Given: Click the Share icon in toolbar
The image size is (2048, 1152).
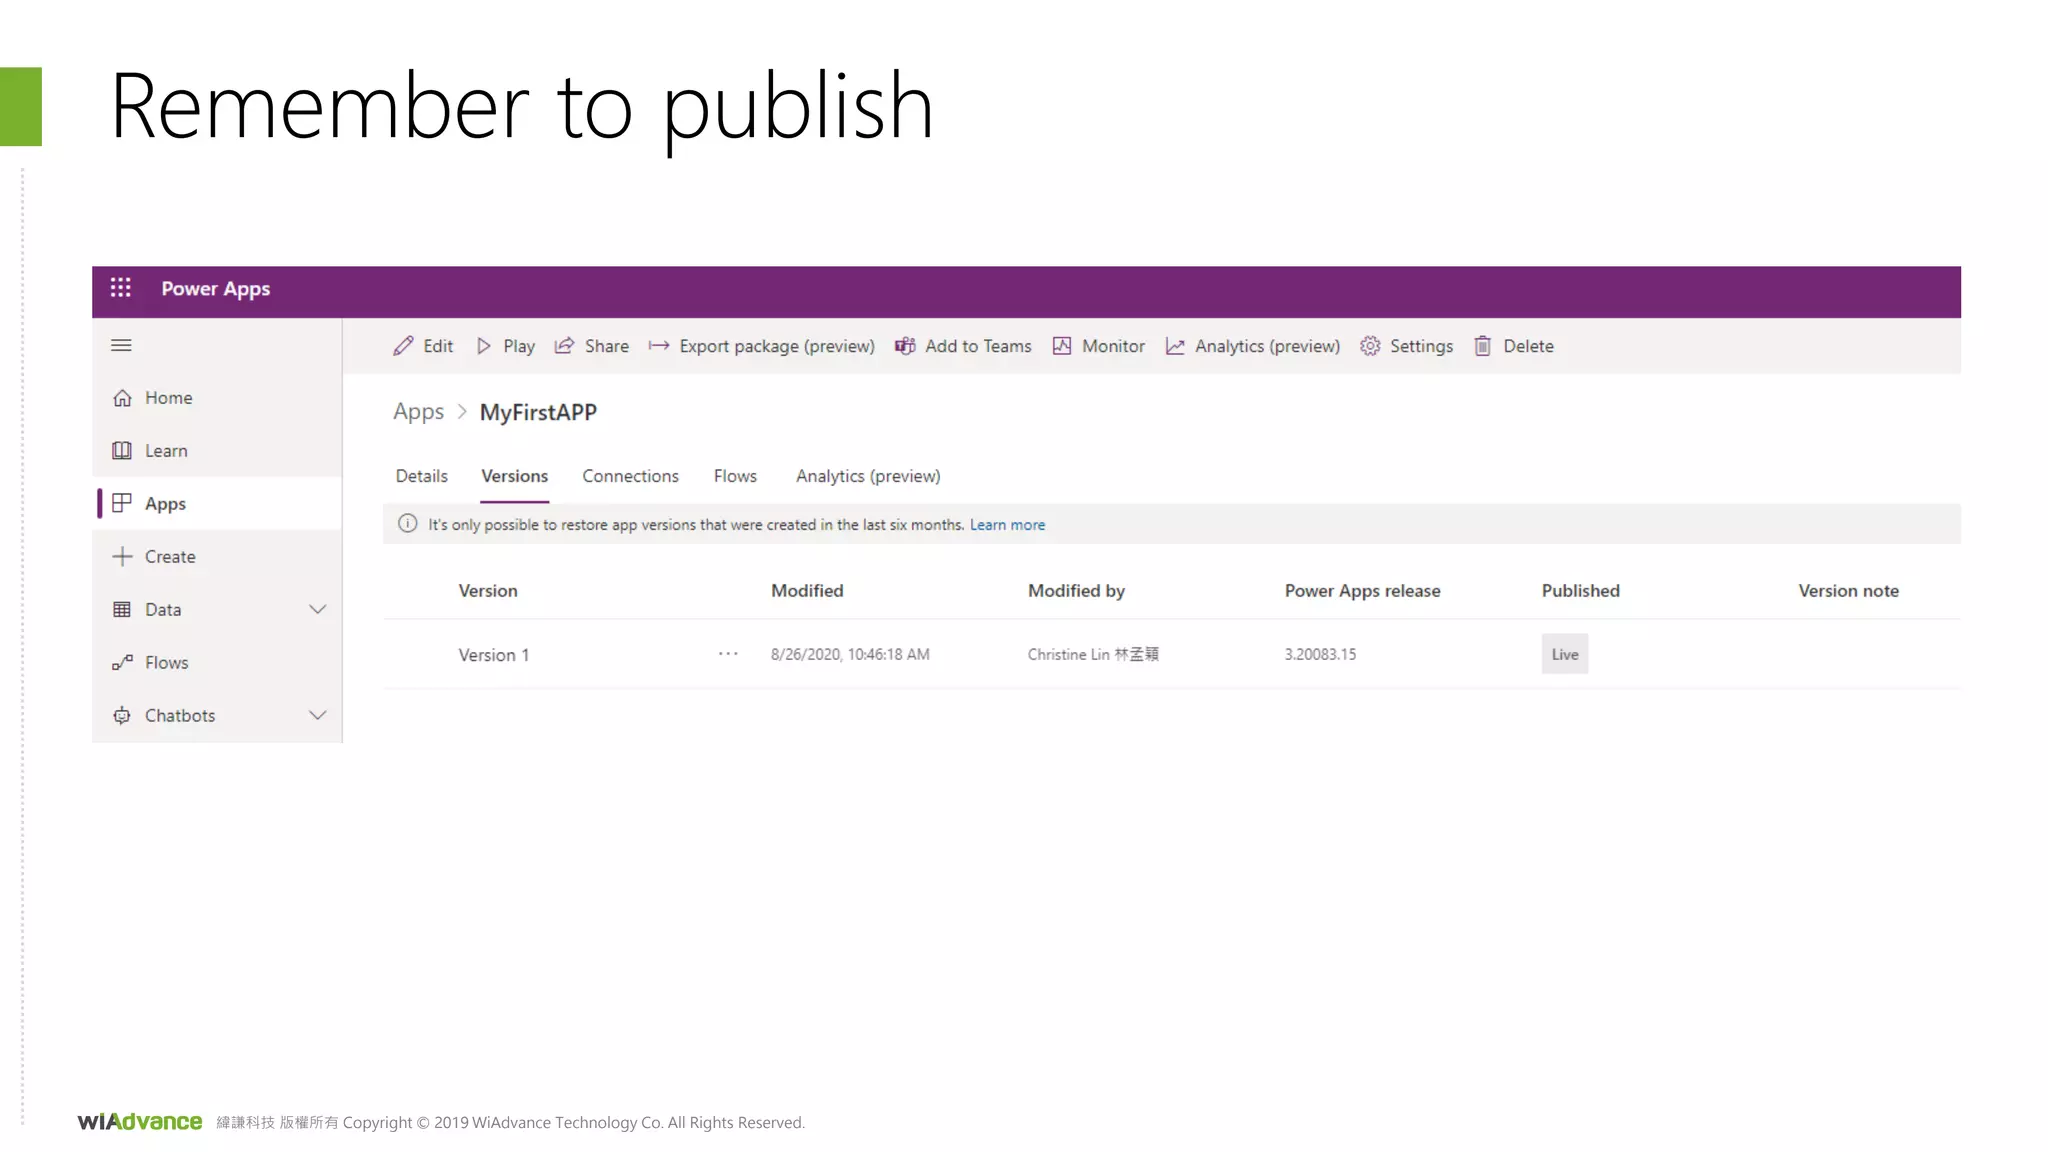Looking at the screenshot, I should 565,346.
